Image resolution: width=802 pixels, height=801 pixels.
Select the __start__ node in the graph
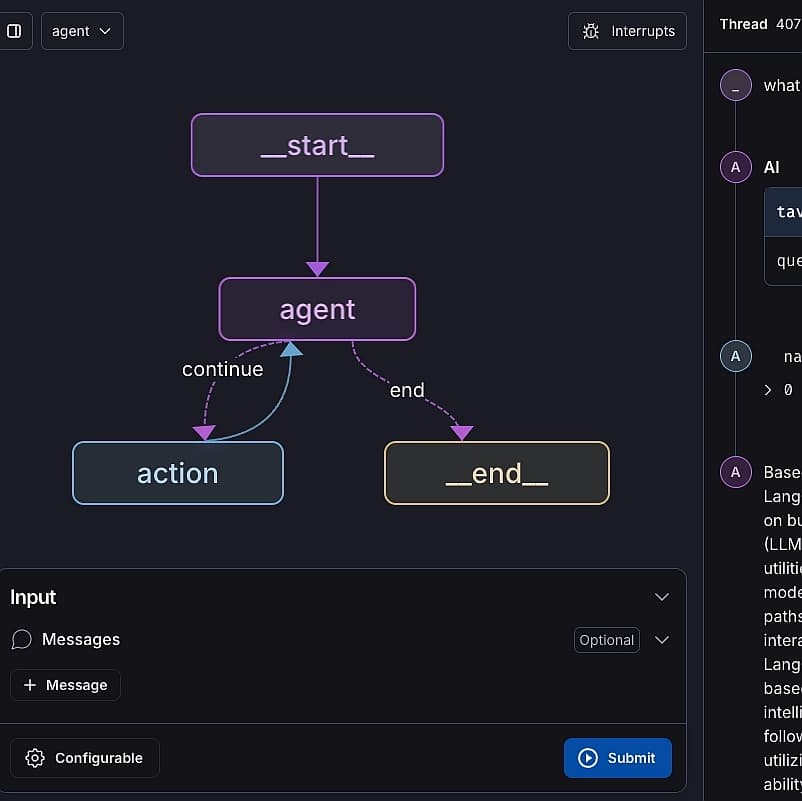(x=317, y=145)
